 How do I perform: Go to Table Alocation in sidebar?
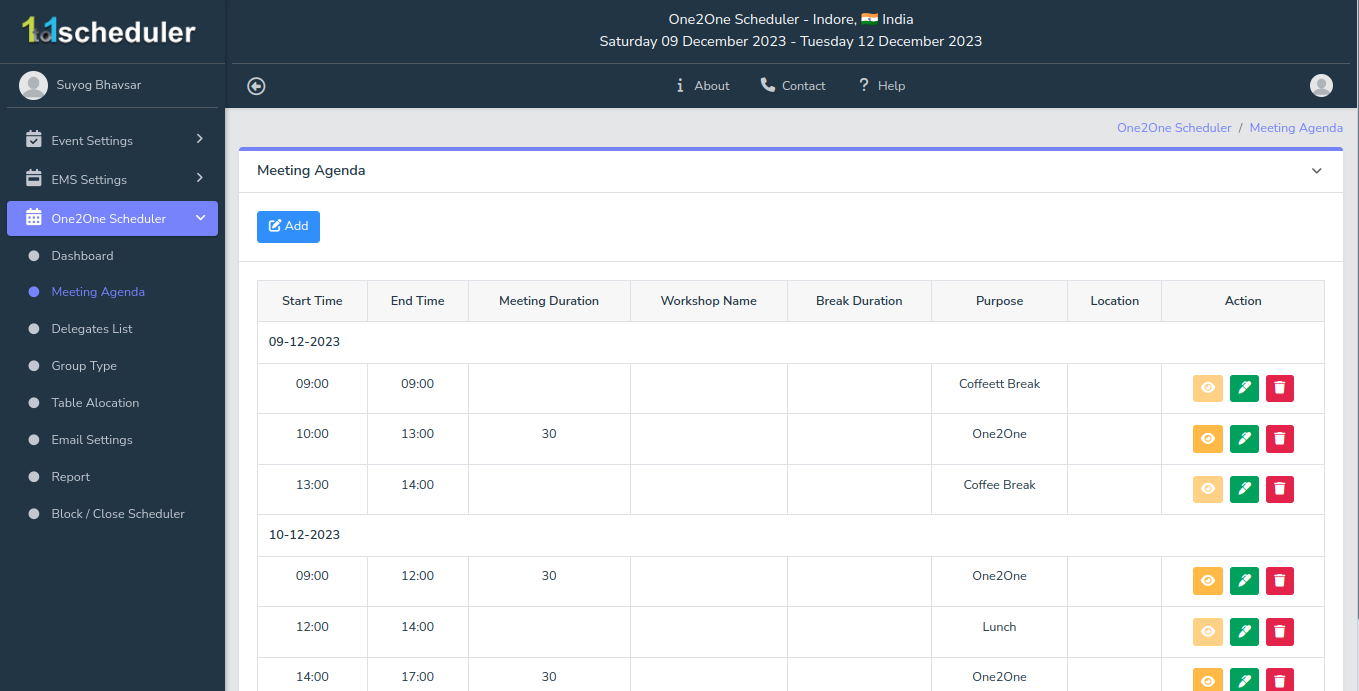95,403
